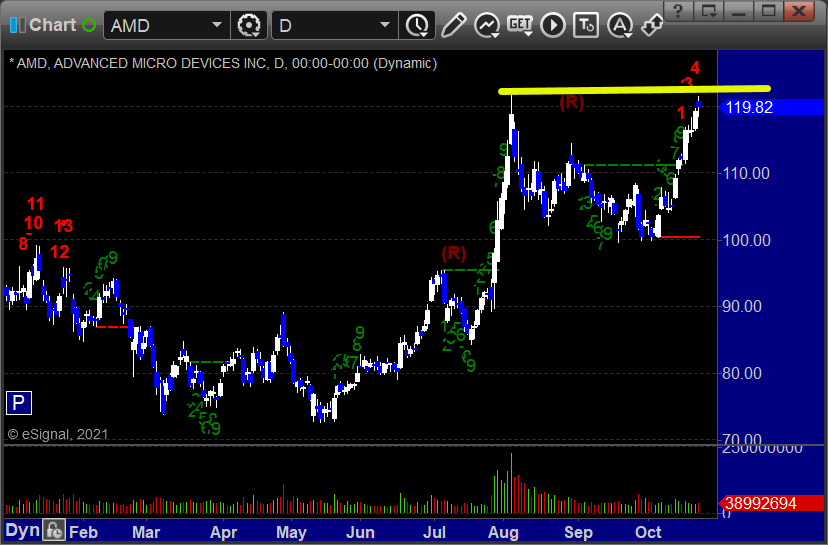Click the Feb label on time axis
The width and height of the screenshot is (828, 545).
83,532
